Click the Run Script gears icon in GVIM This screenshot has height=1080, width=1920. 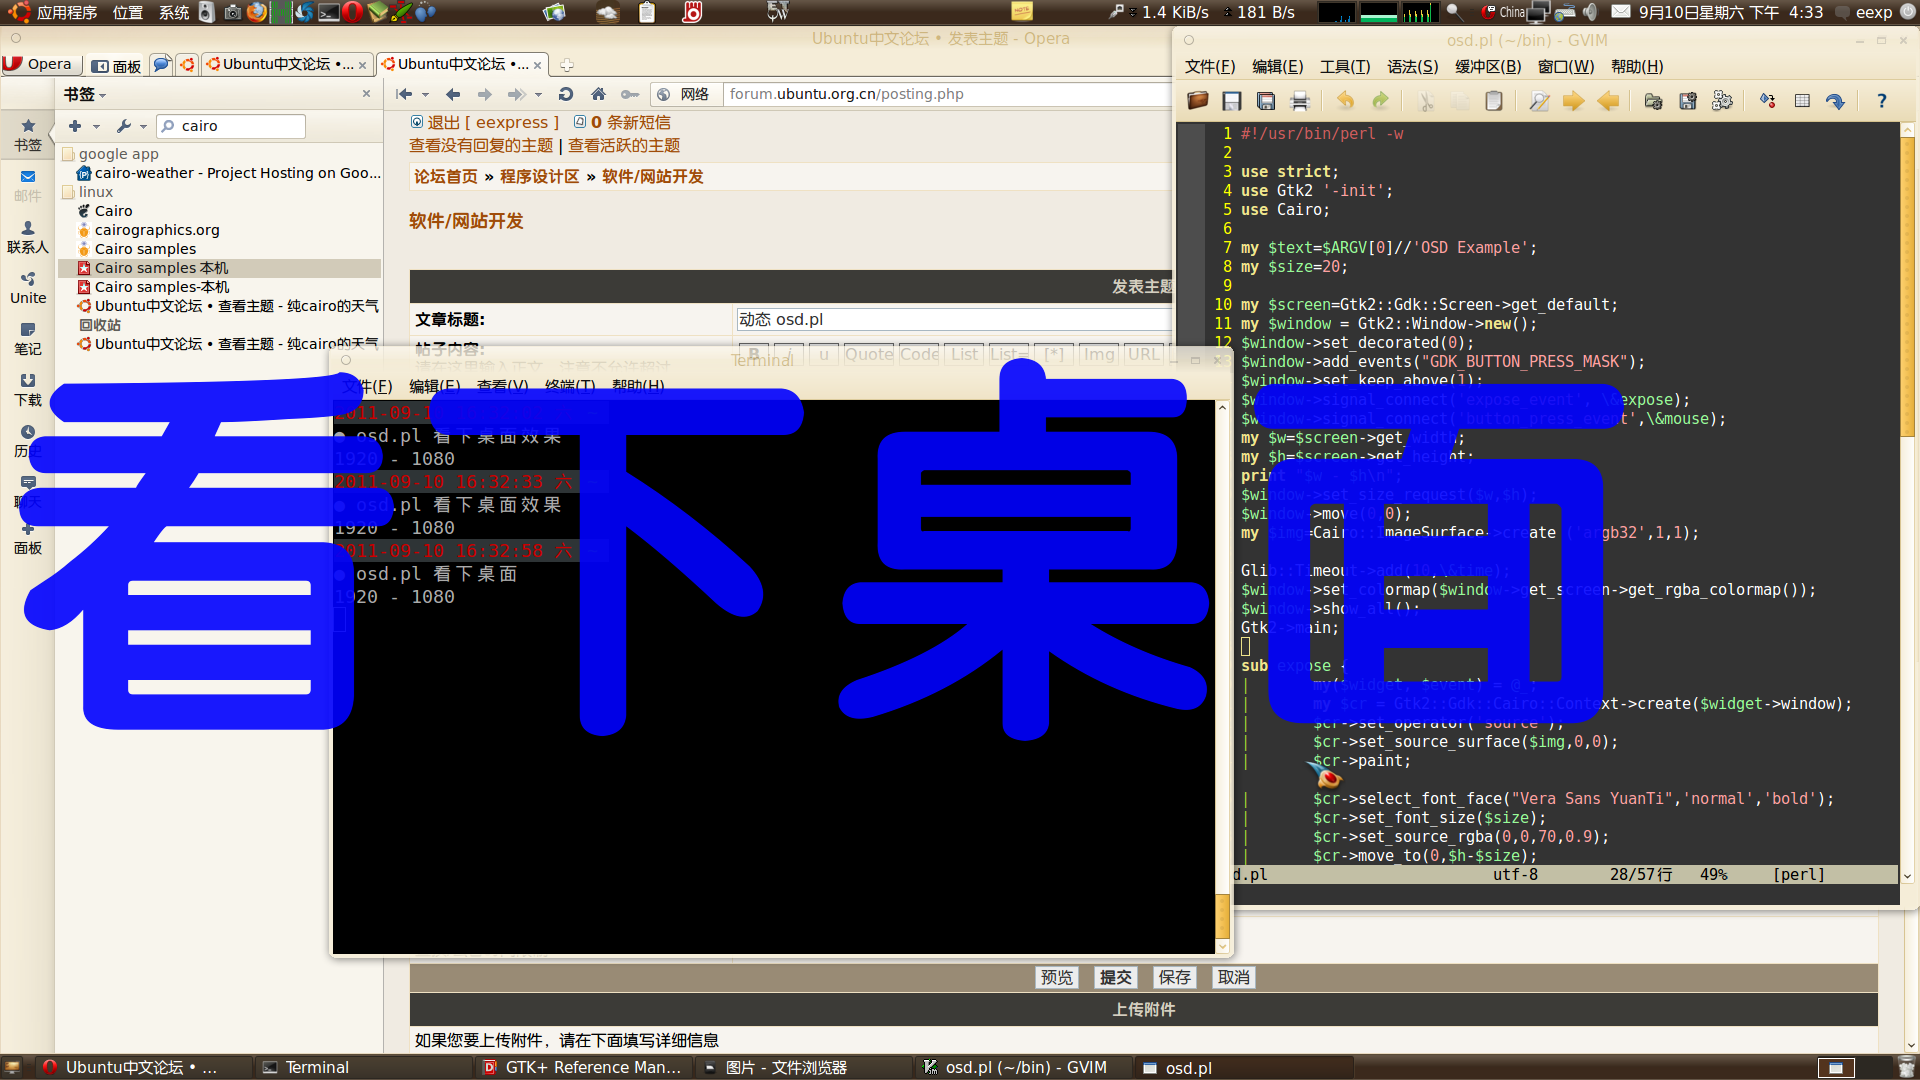pyautogui.click(x=1722, y=101)
